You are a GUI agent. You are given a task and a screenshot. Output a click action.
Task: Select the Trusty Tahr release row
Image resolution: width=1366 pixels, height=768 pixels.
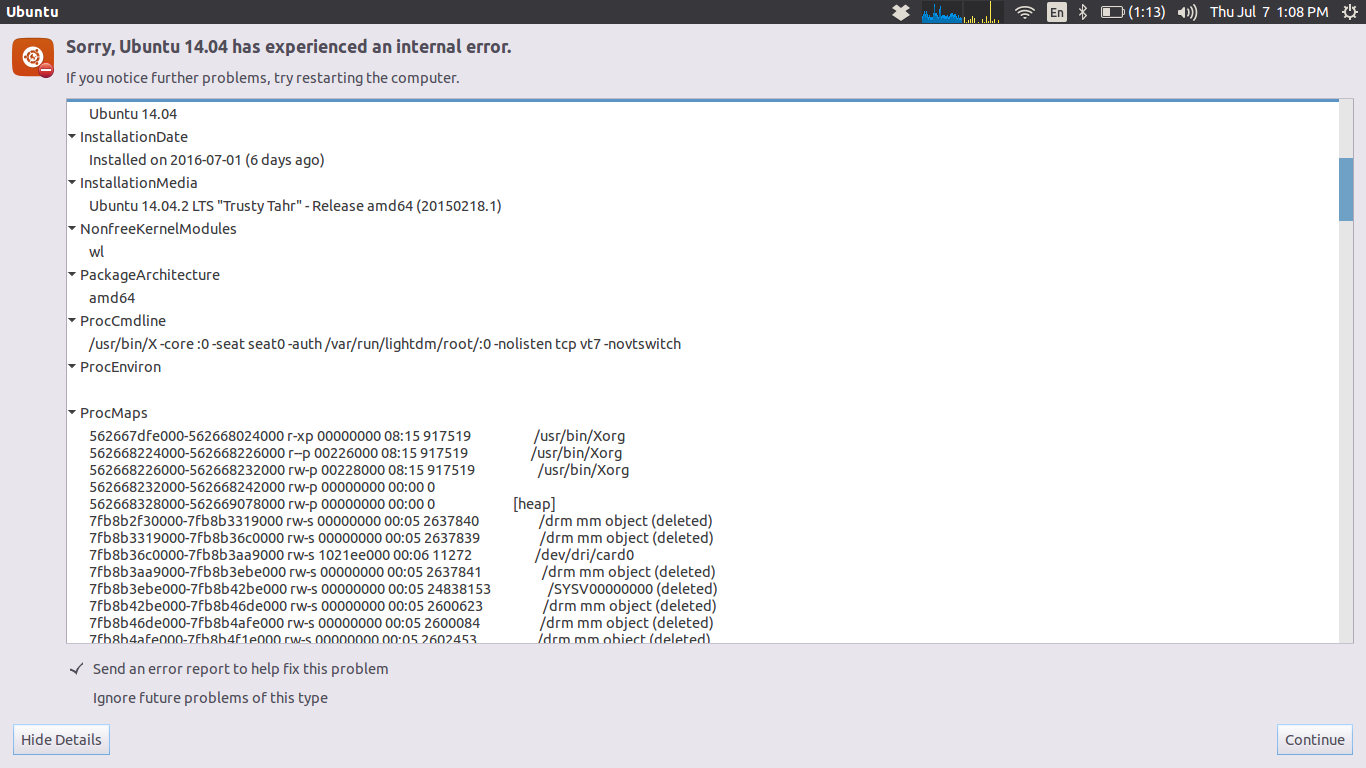295,206
